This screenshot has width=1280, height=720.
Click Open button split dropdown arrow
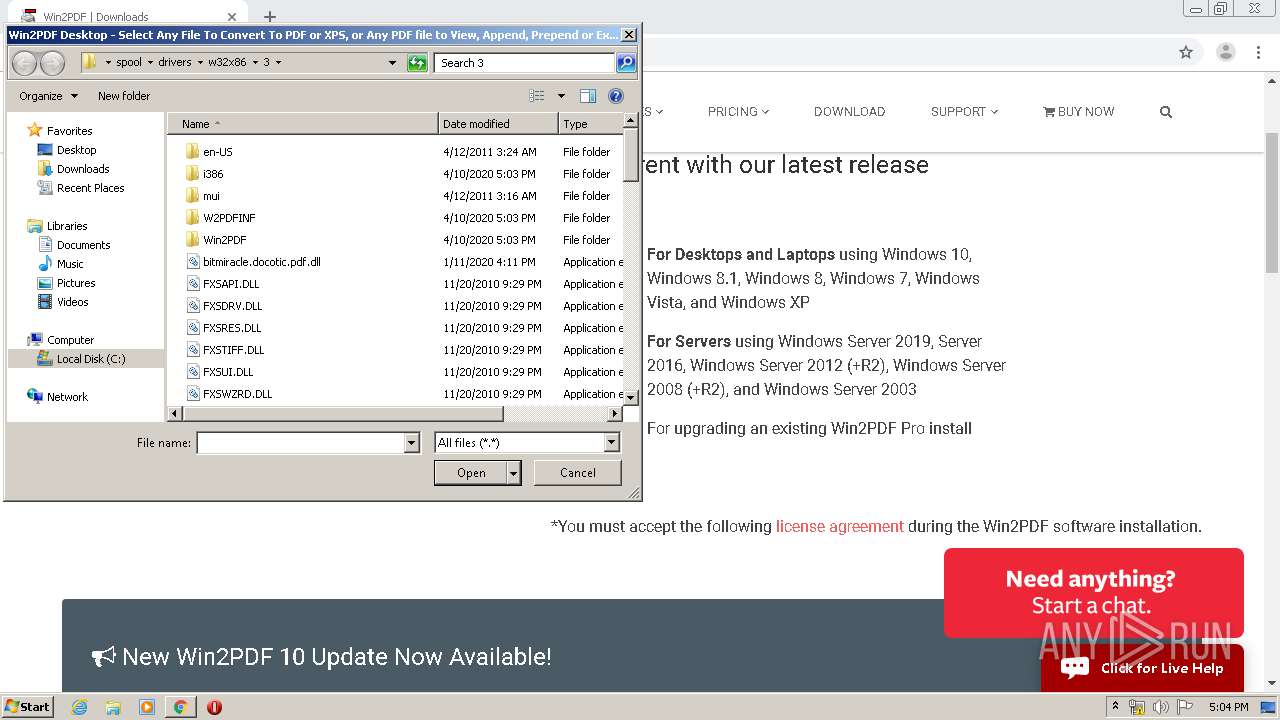click(x=514, y=473)
